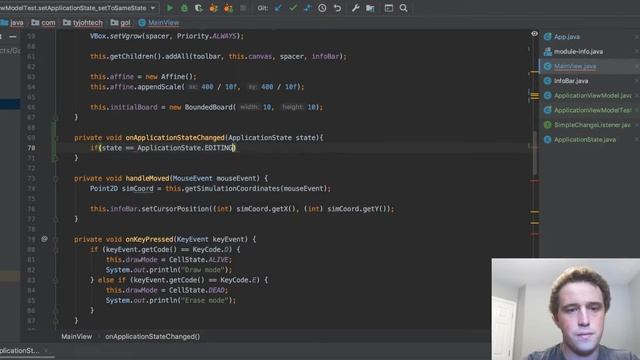Jump to red error stripe near line 73
Viewport: 640px width, 360px height.
tap(535, 181)
